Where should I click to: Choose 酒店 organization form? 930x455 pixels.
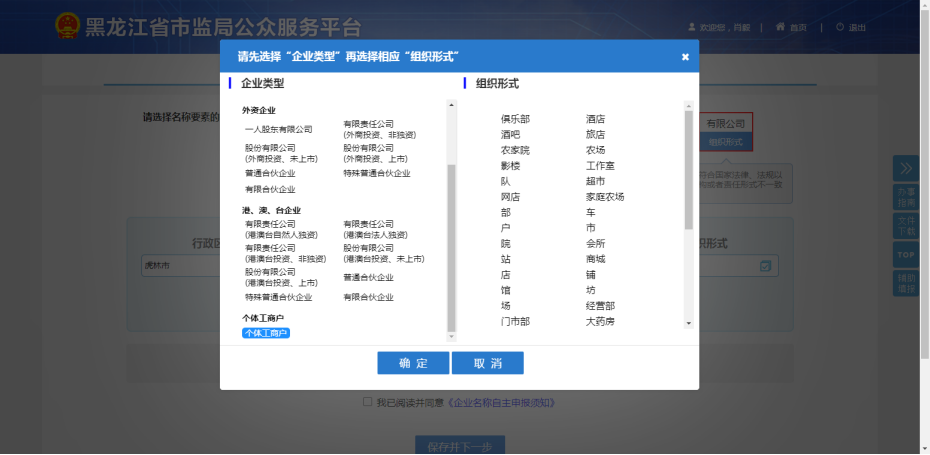(x=595, y=119)
